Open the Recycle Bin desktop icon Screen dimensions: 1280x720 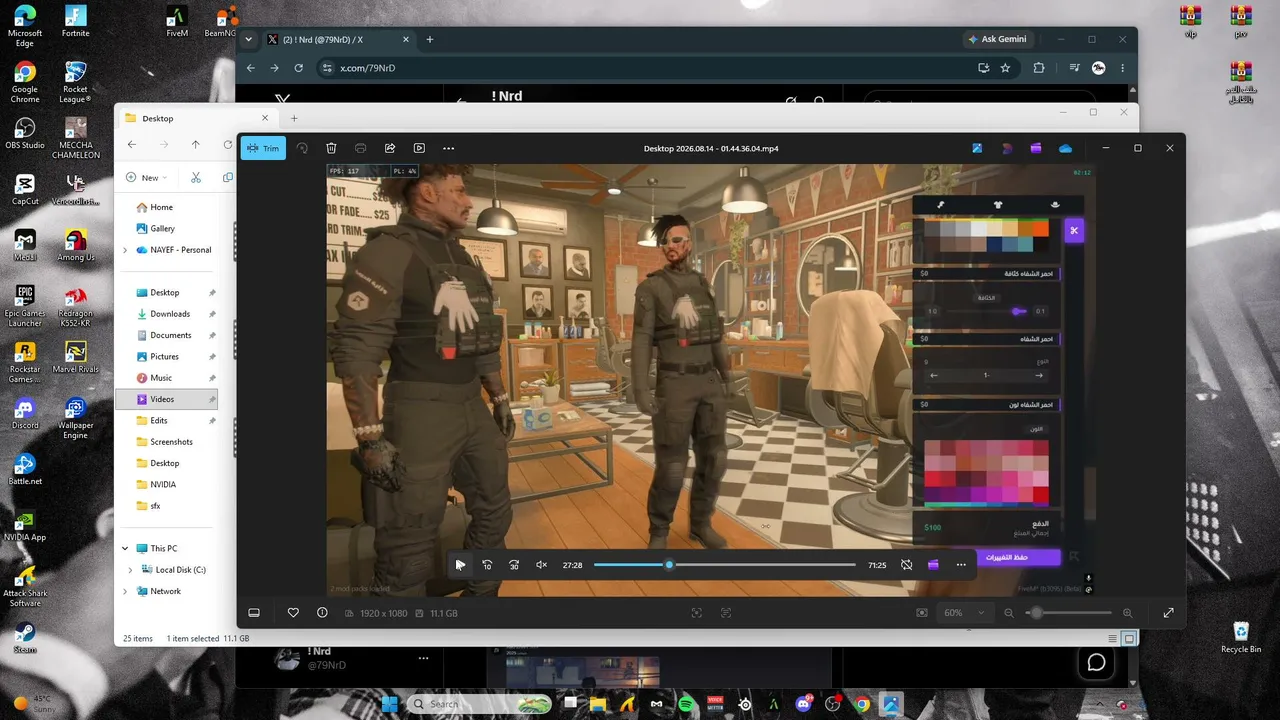(1241, 637)
